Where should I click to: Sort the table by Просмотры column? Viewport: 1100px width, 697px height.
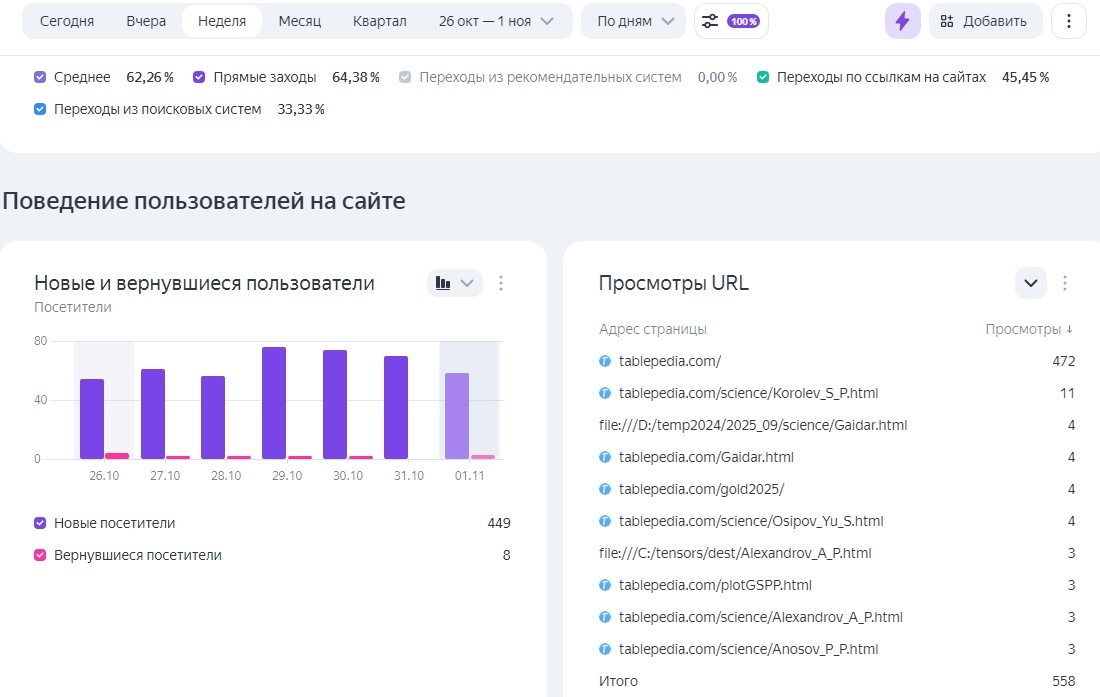[x=1029, y=329]
